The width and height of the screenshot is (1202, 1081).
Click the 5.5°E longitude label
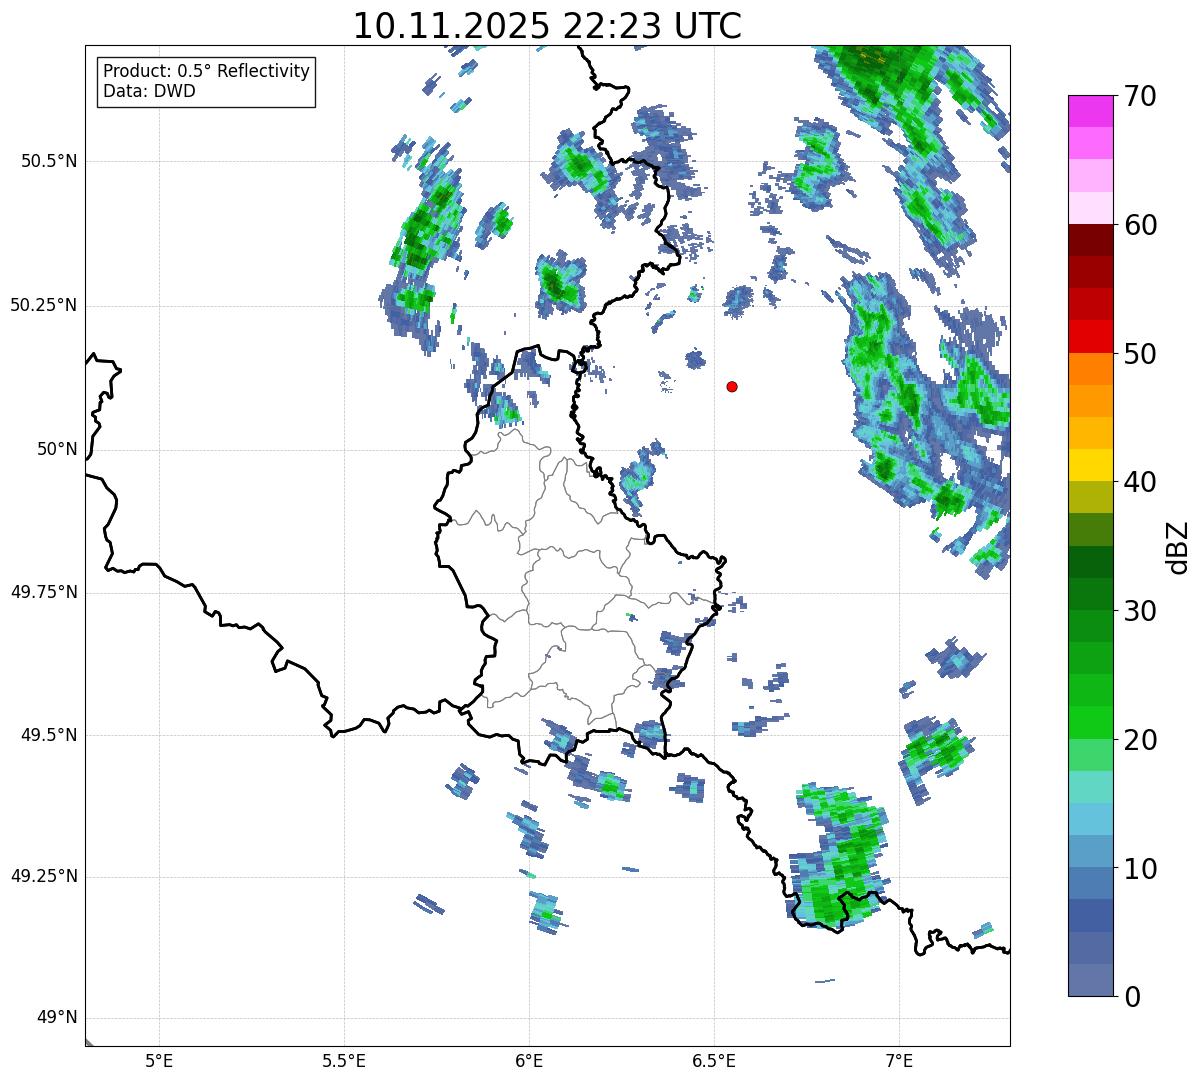point(344,1060)
